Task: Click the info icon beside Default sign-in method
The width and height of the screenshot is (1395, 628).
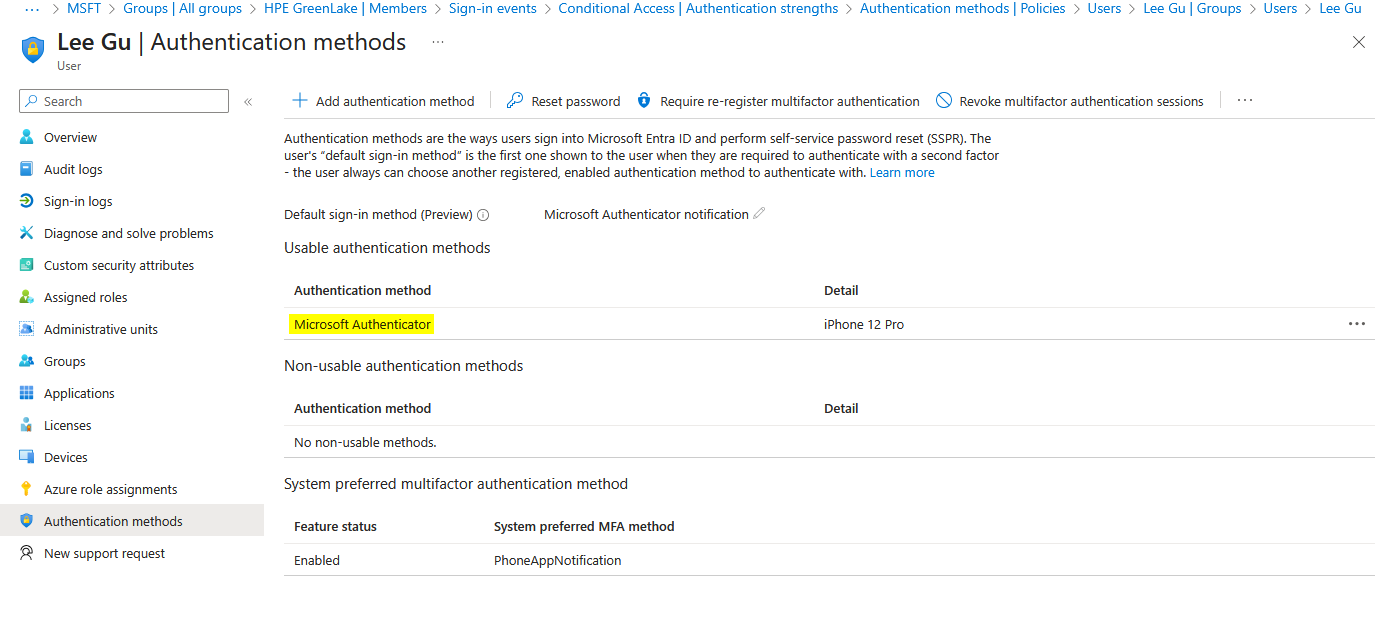Action: [x=483, y=215]
